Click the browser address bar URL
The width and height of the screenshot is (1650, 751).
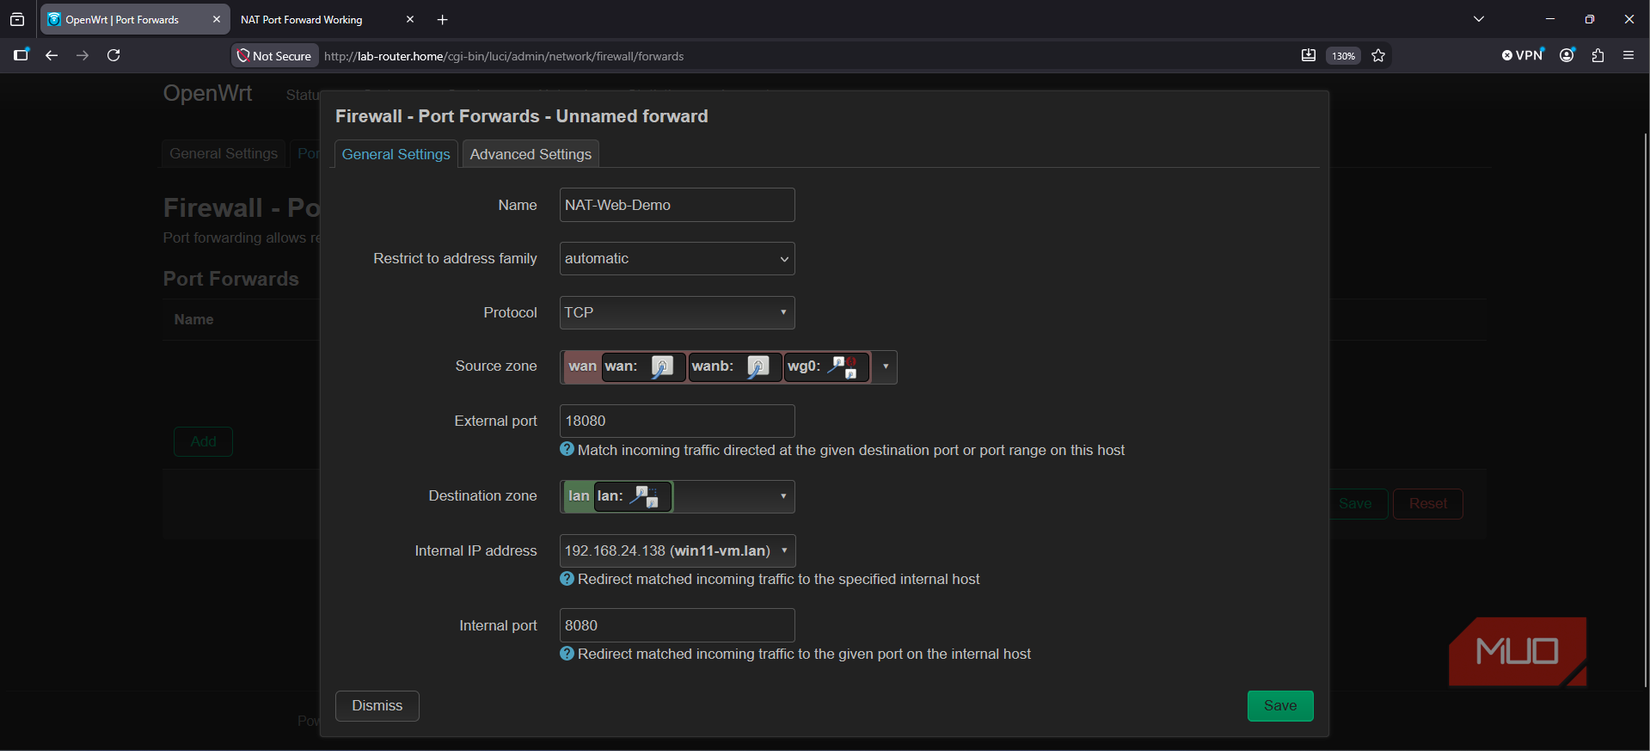[504, 56]
